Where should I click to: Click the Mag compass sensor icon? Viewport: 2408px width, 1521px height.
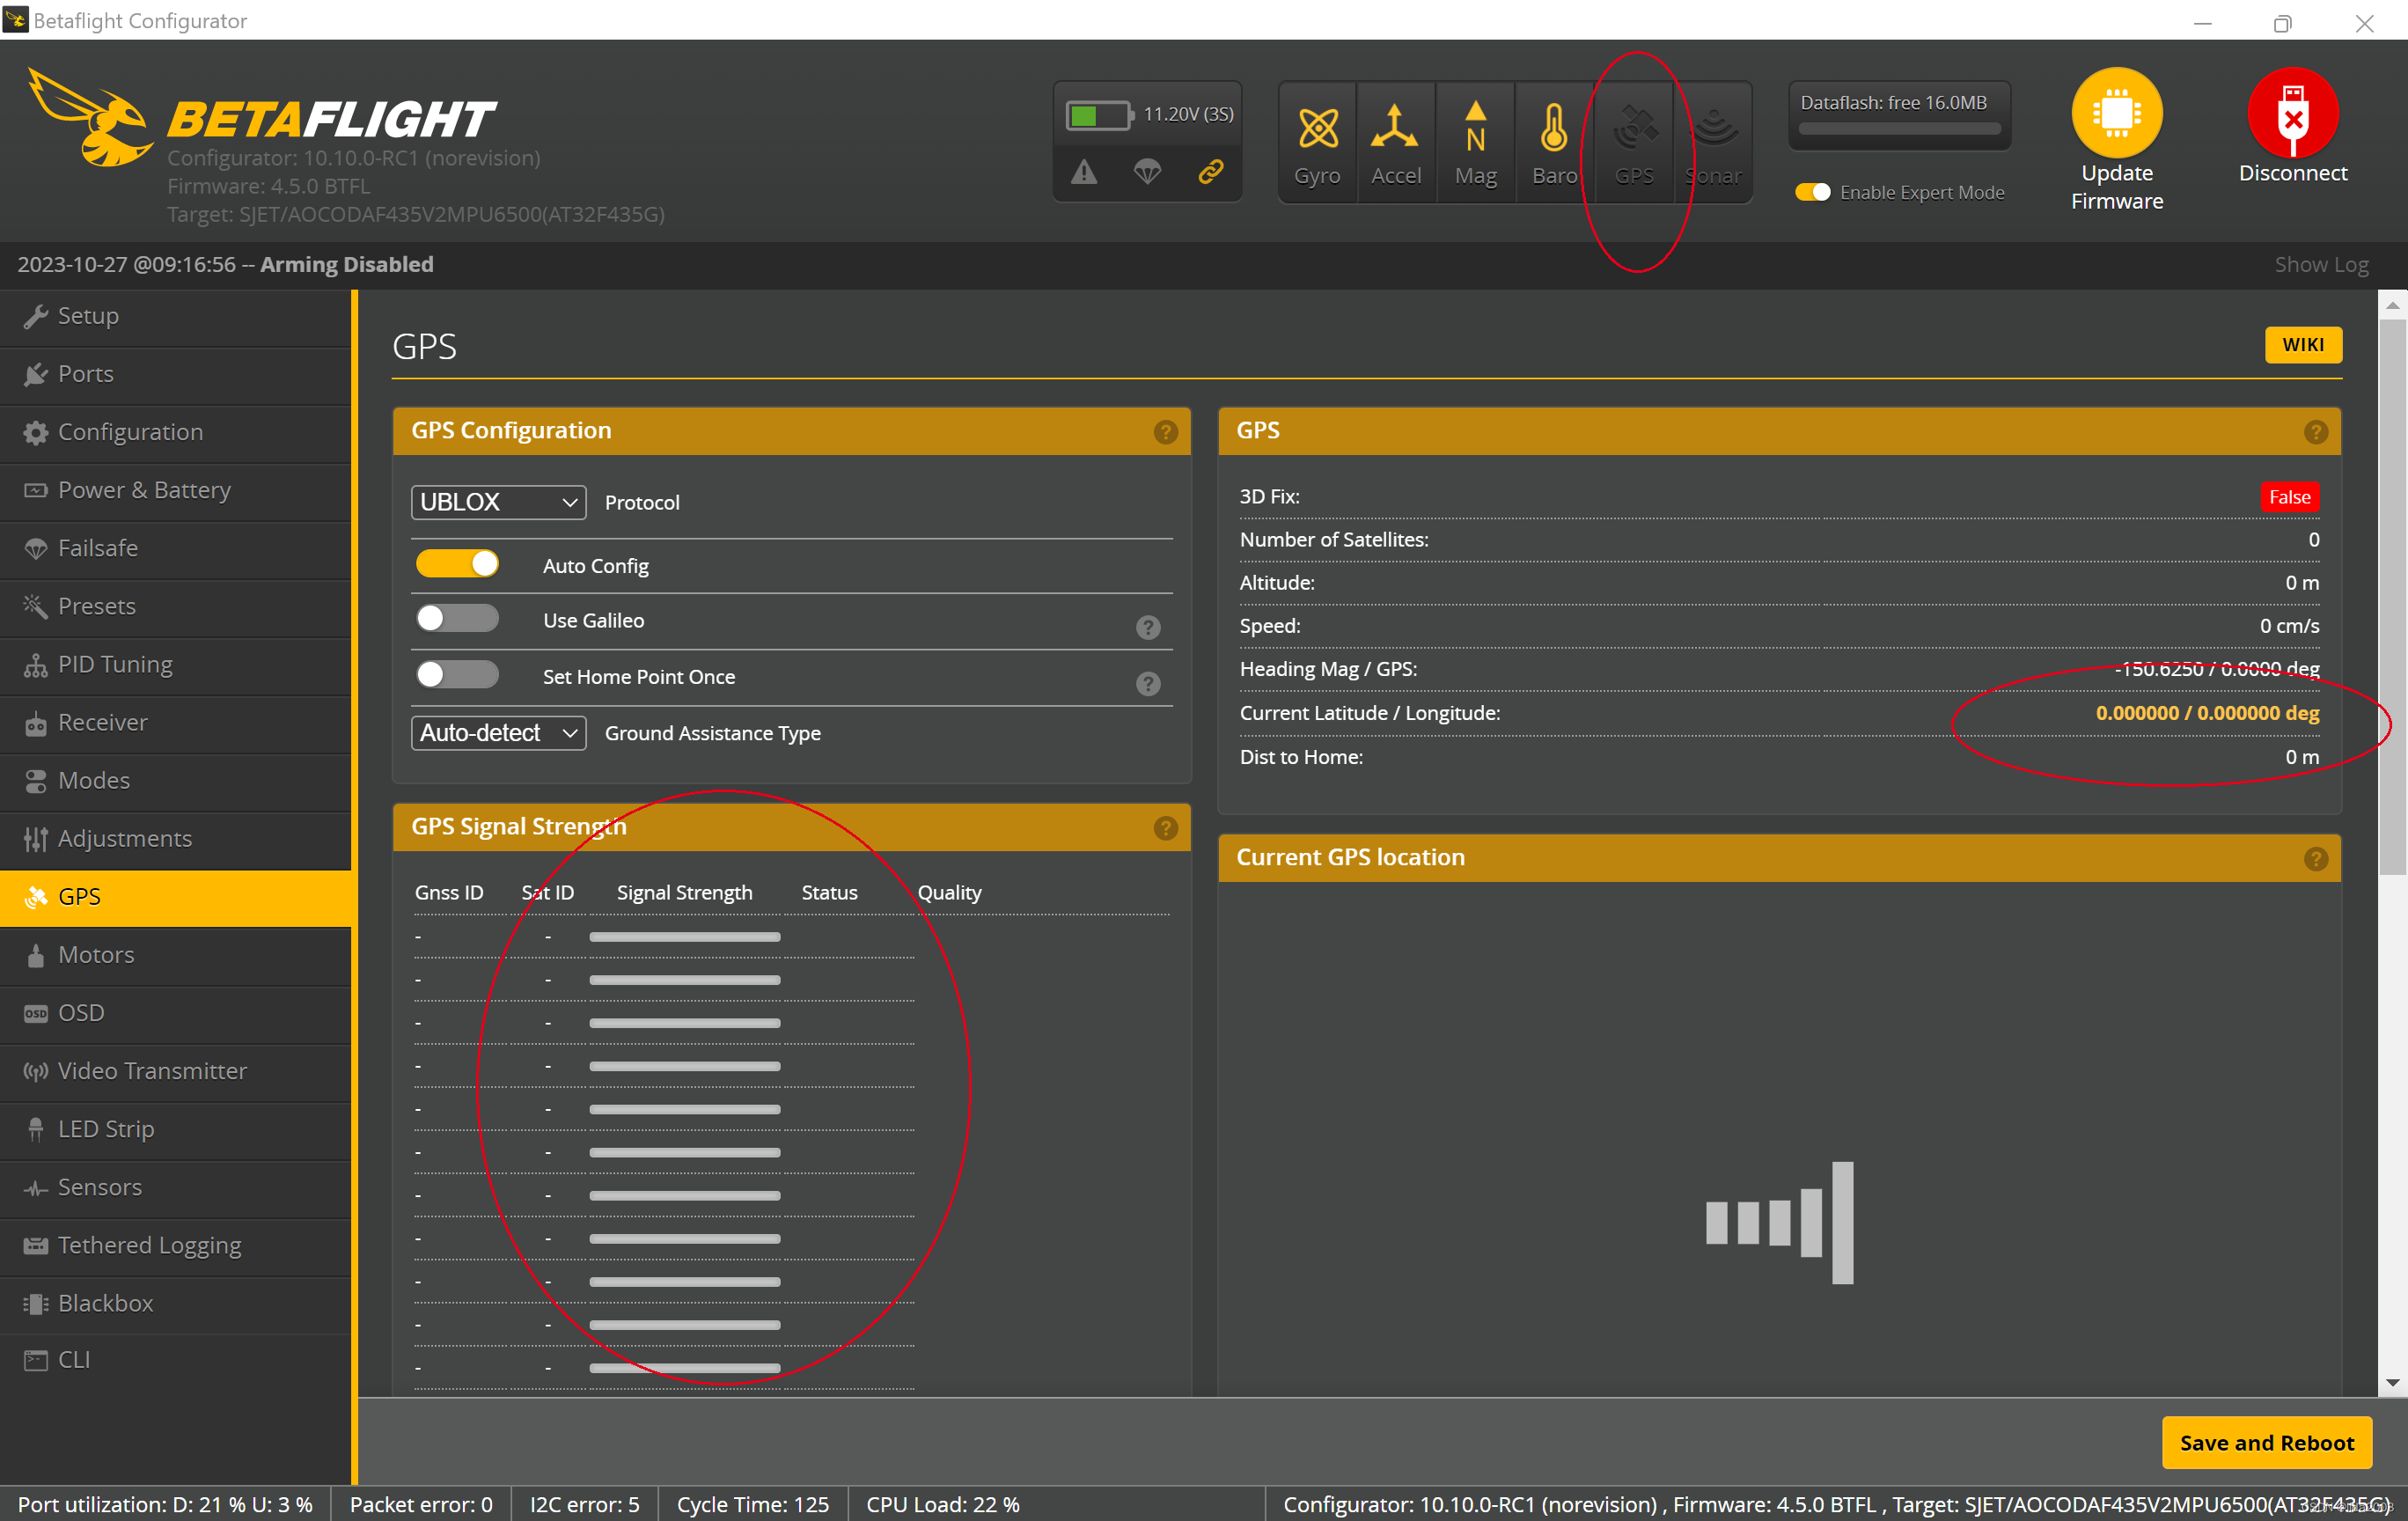tap(1475, 129)
